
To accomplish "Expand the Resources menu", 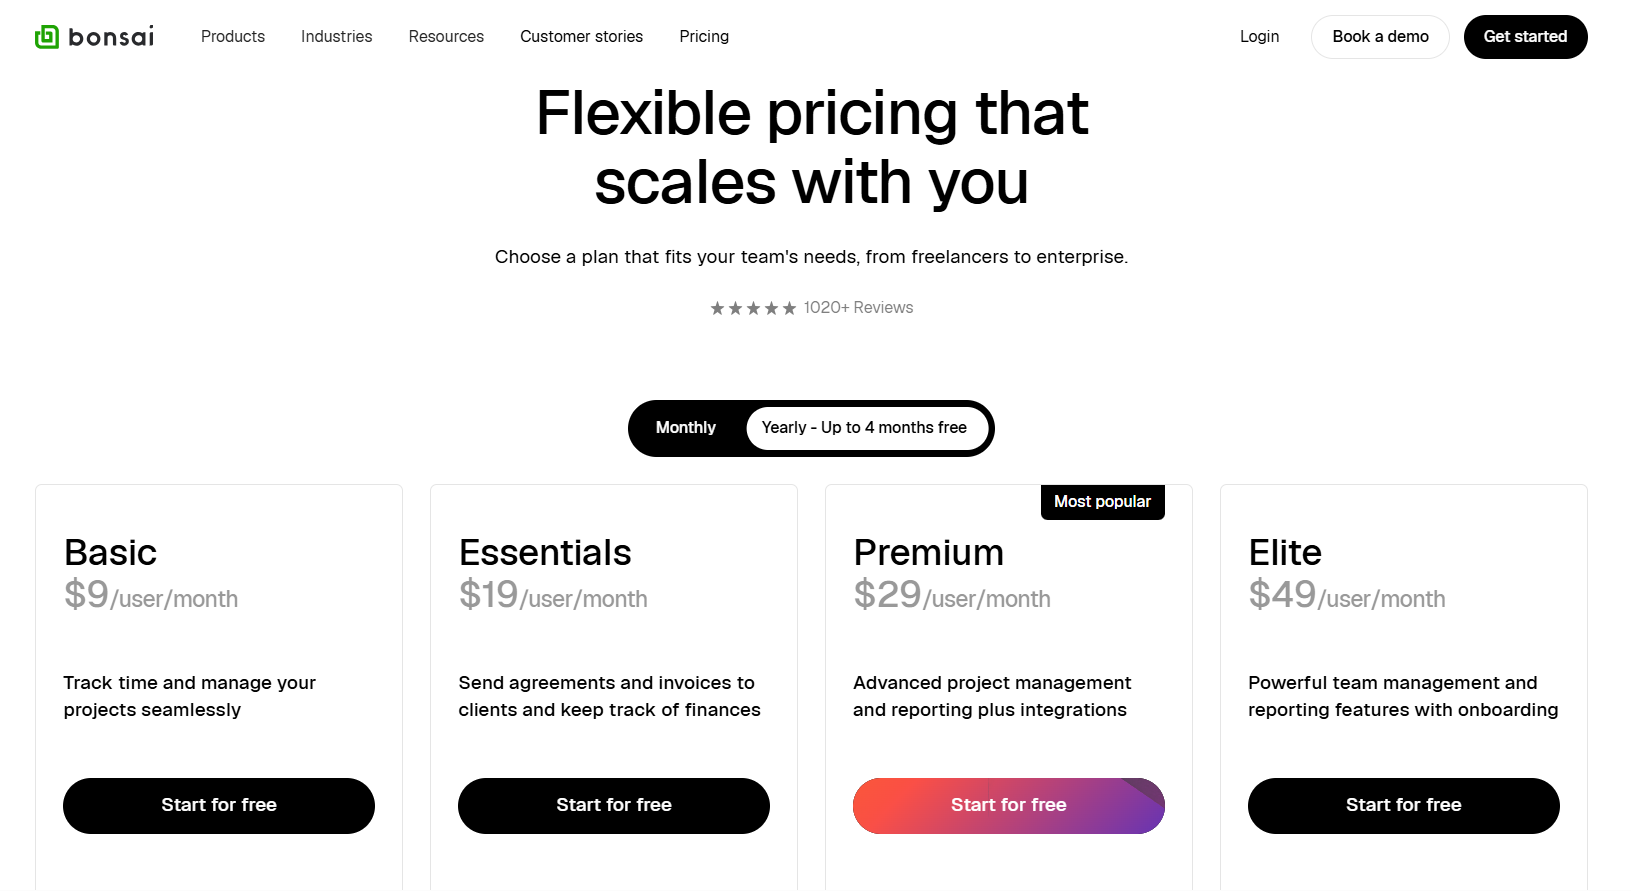I will (x=446, y=37).
